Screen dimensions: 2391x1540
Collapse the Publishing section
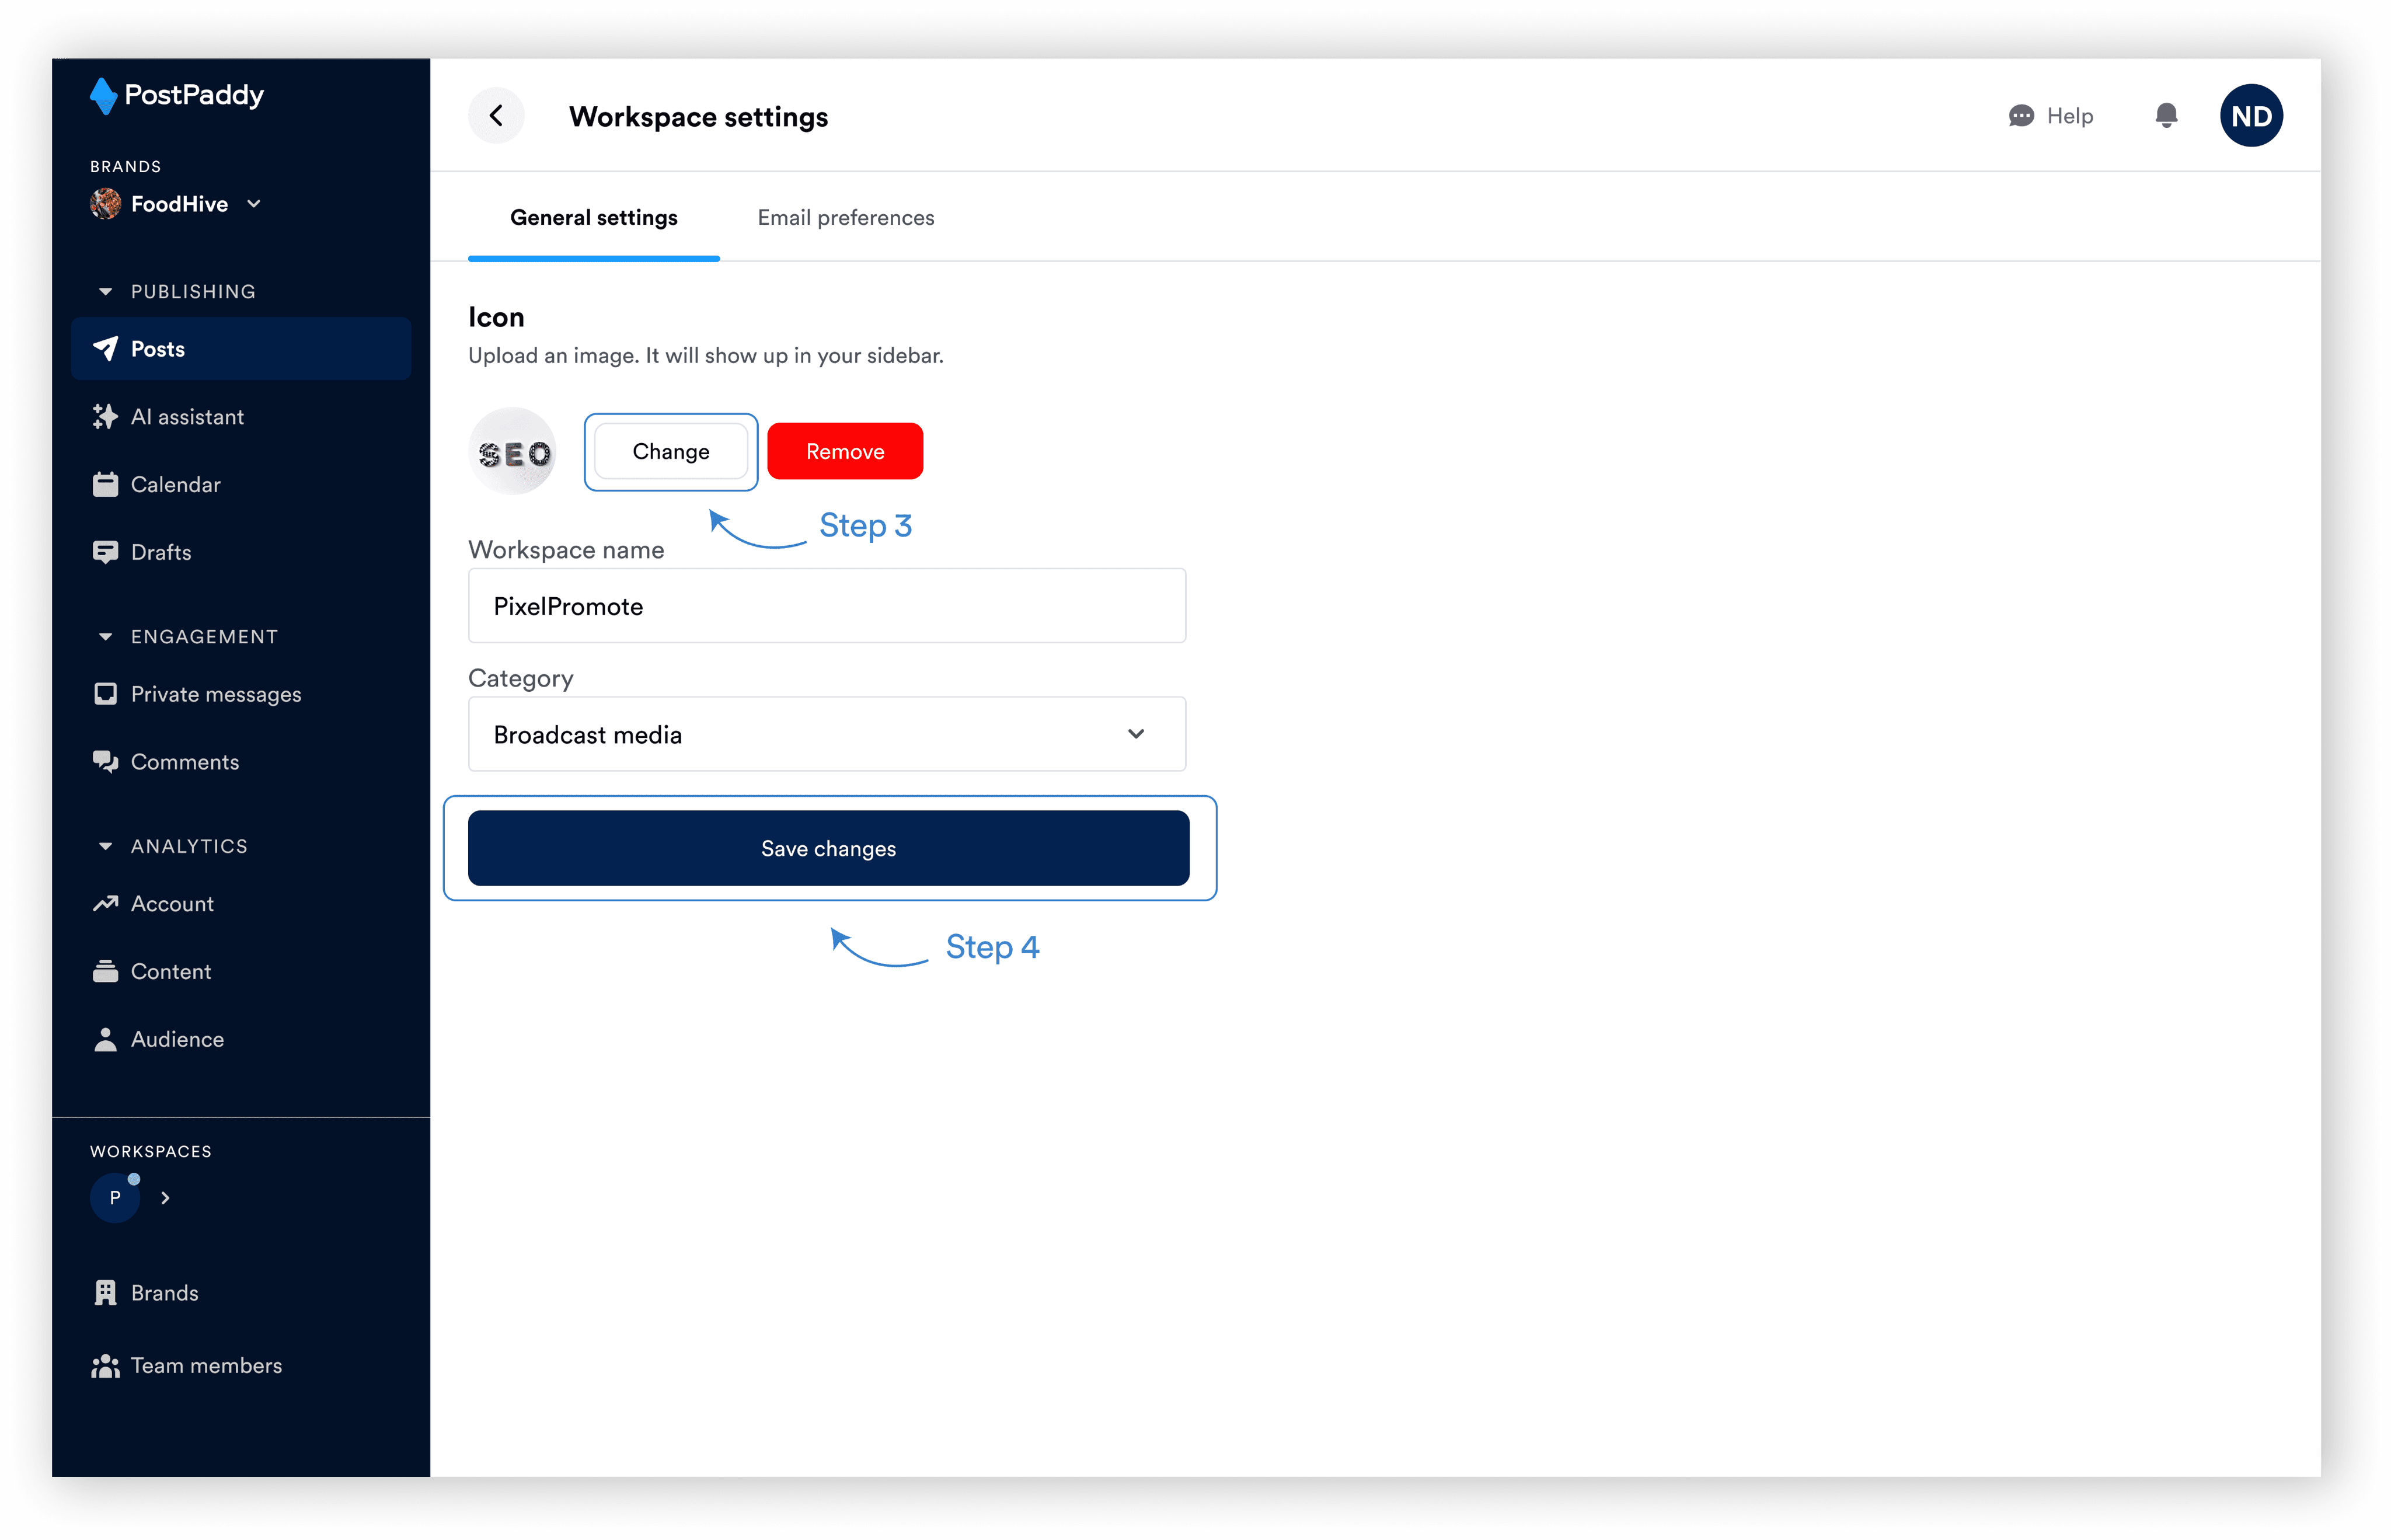(105, 292)
